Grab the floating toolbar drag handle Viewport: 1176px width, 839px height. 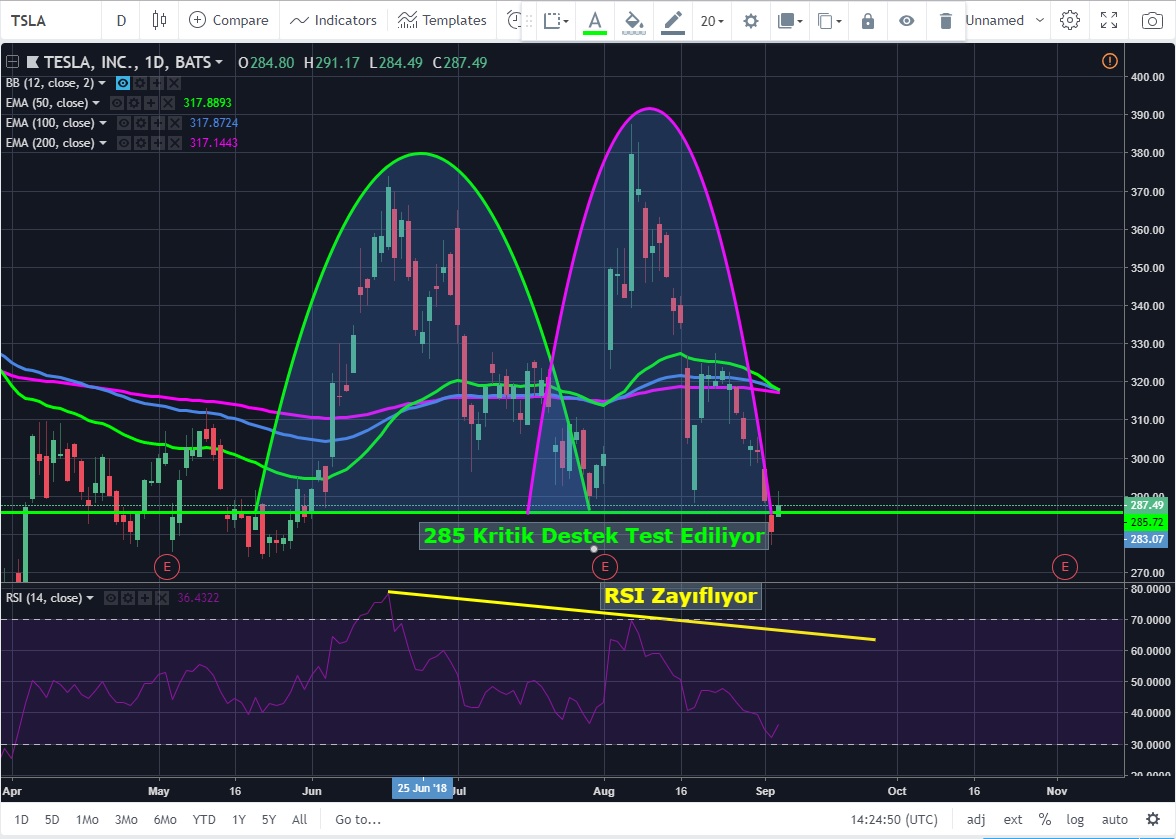tap(528, 21)
